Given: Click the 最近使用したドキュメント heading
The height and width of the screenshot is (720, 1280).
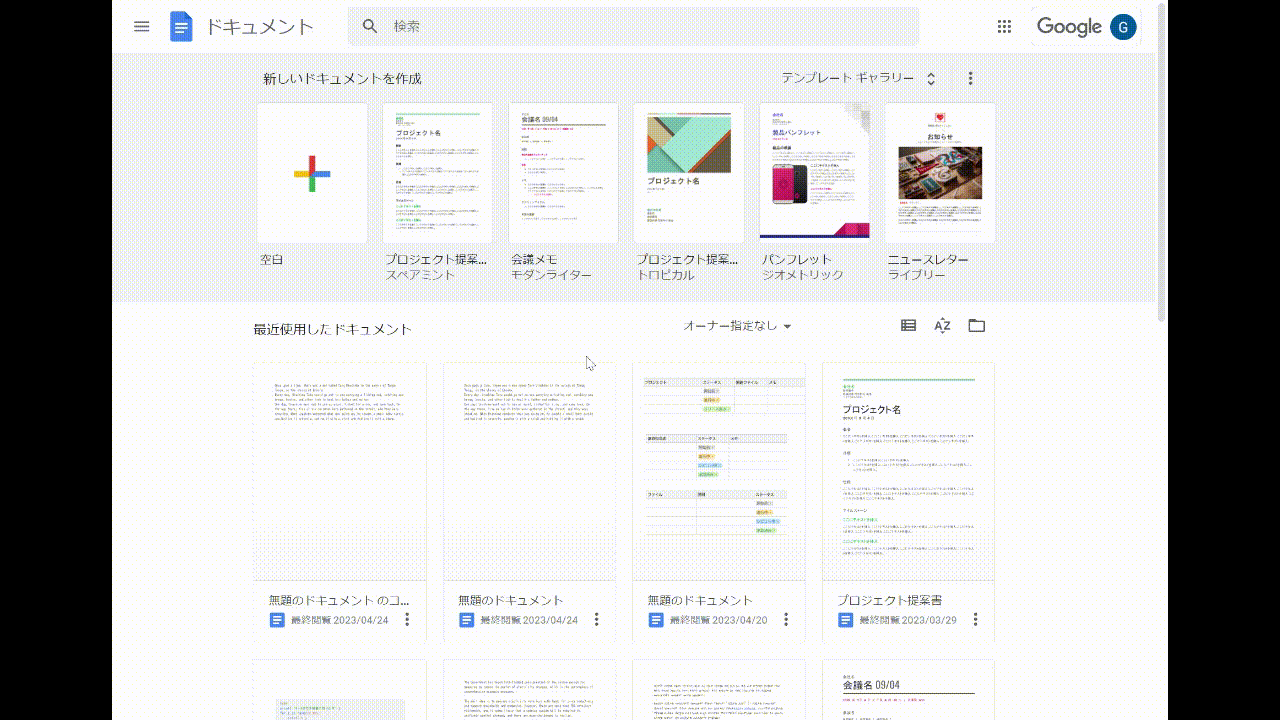Looking at the screenshot, I should 333,329.
